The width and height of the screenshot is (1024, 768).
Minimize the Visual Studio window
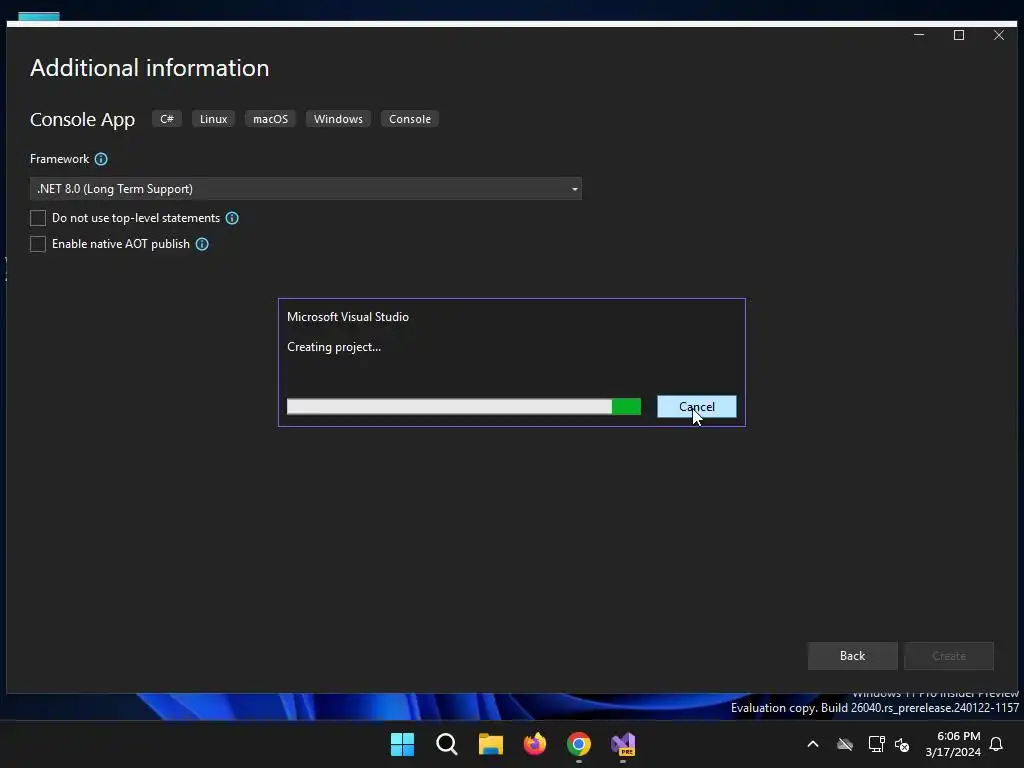919,35
